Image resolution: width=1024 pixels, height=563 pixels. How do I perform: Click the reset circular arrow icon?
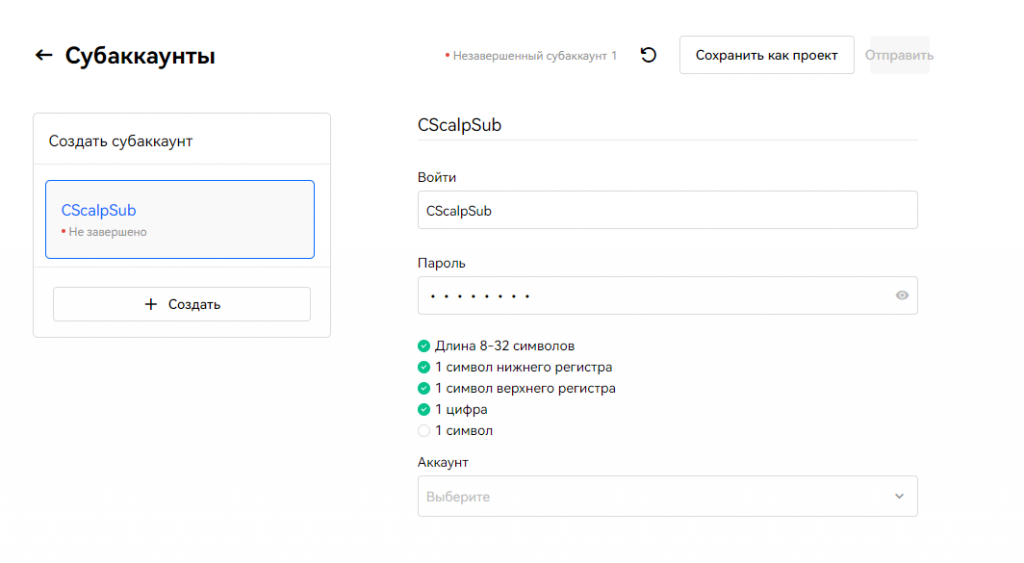click(x=648, y=55)
